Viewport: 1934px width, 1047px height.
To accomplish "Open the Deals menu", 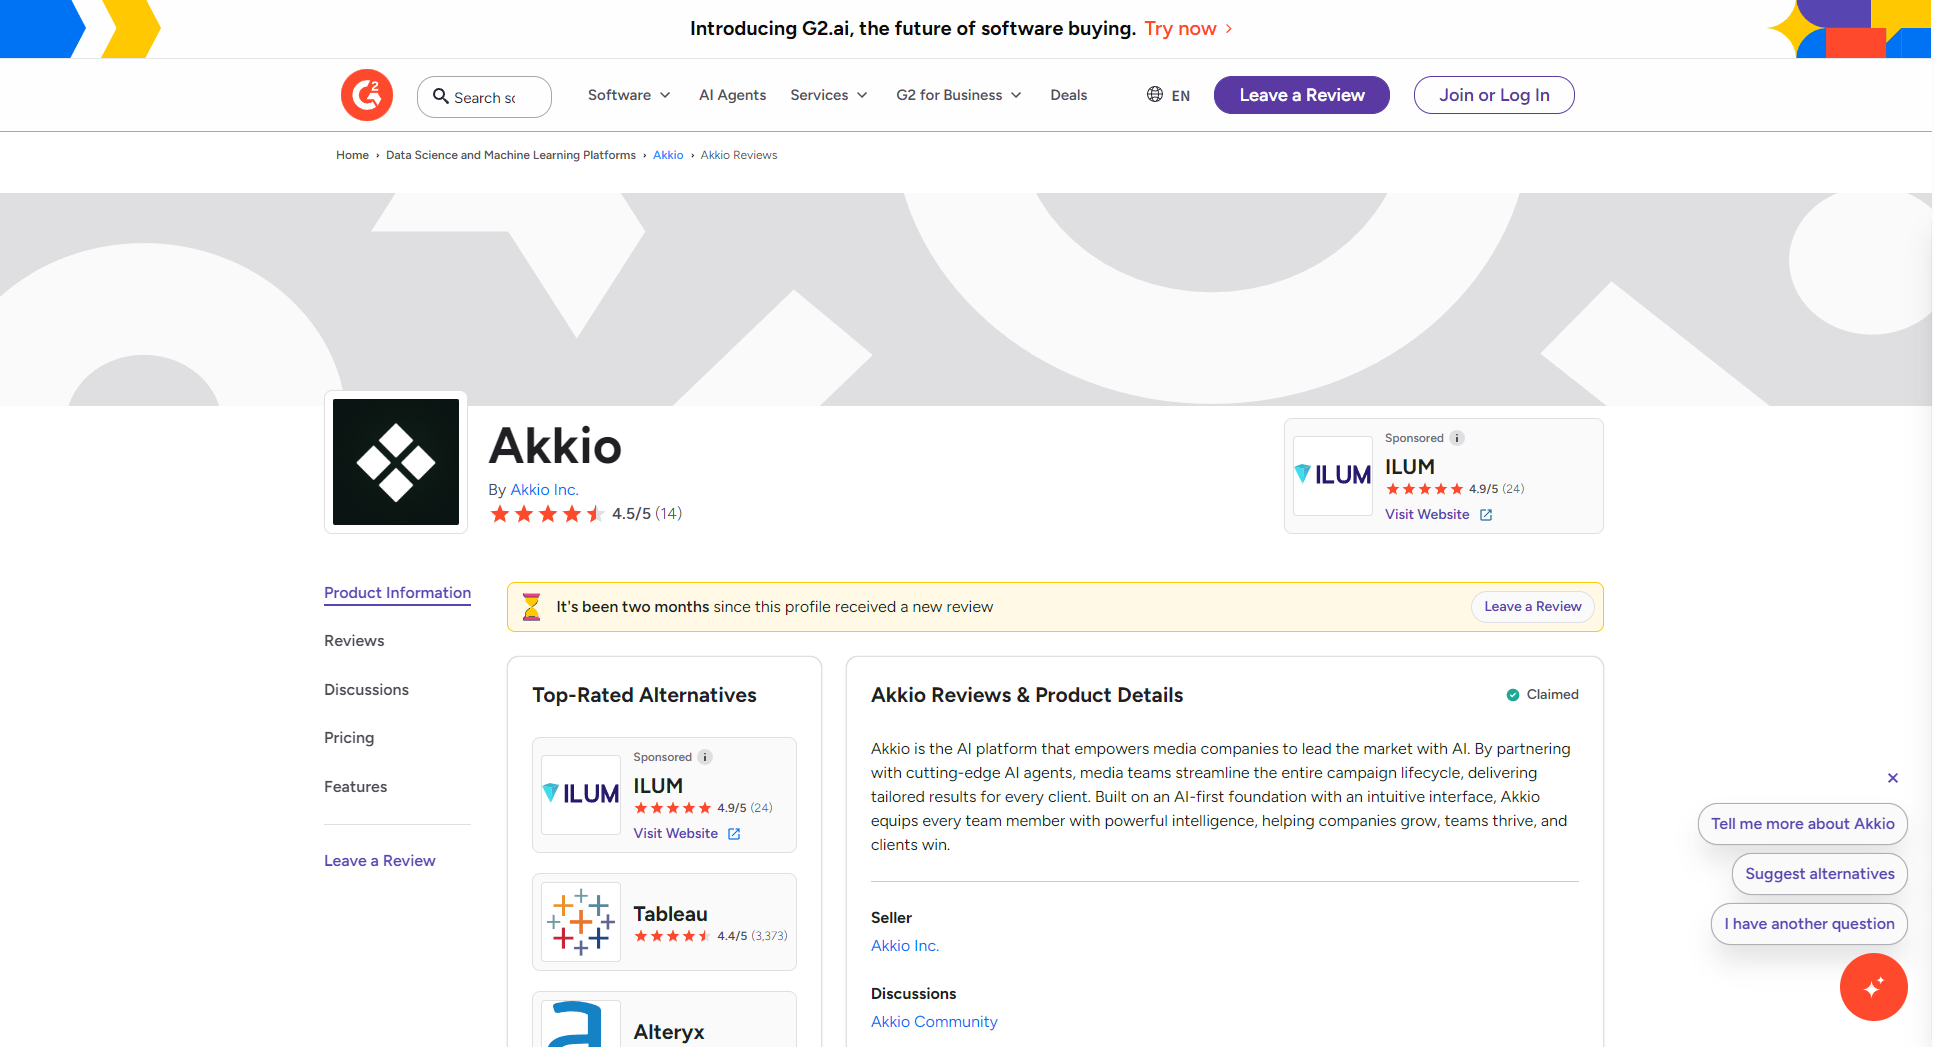I will click(x=1068, y=95).
